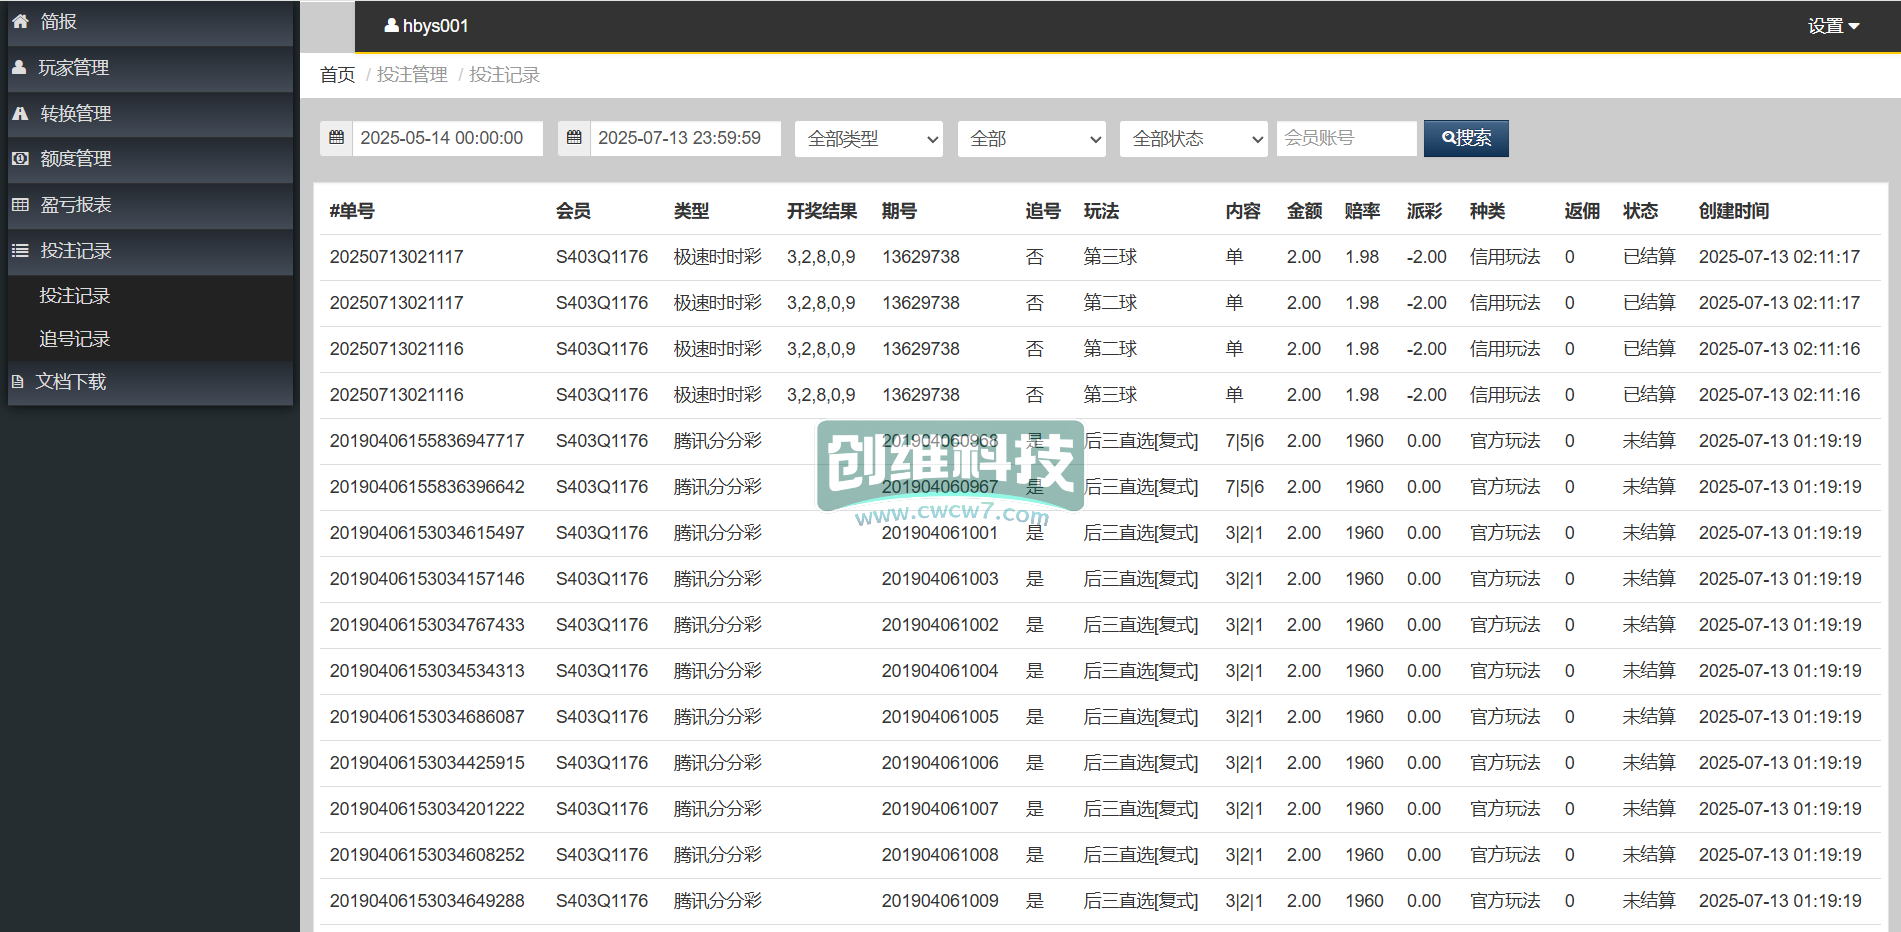Click the font icon beside 转换管理

[x=20, y=113]
